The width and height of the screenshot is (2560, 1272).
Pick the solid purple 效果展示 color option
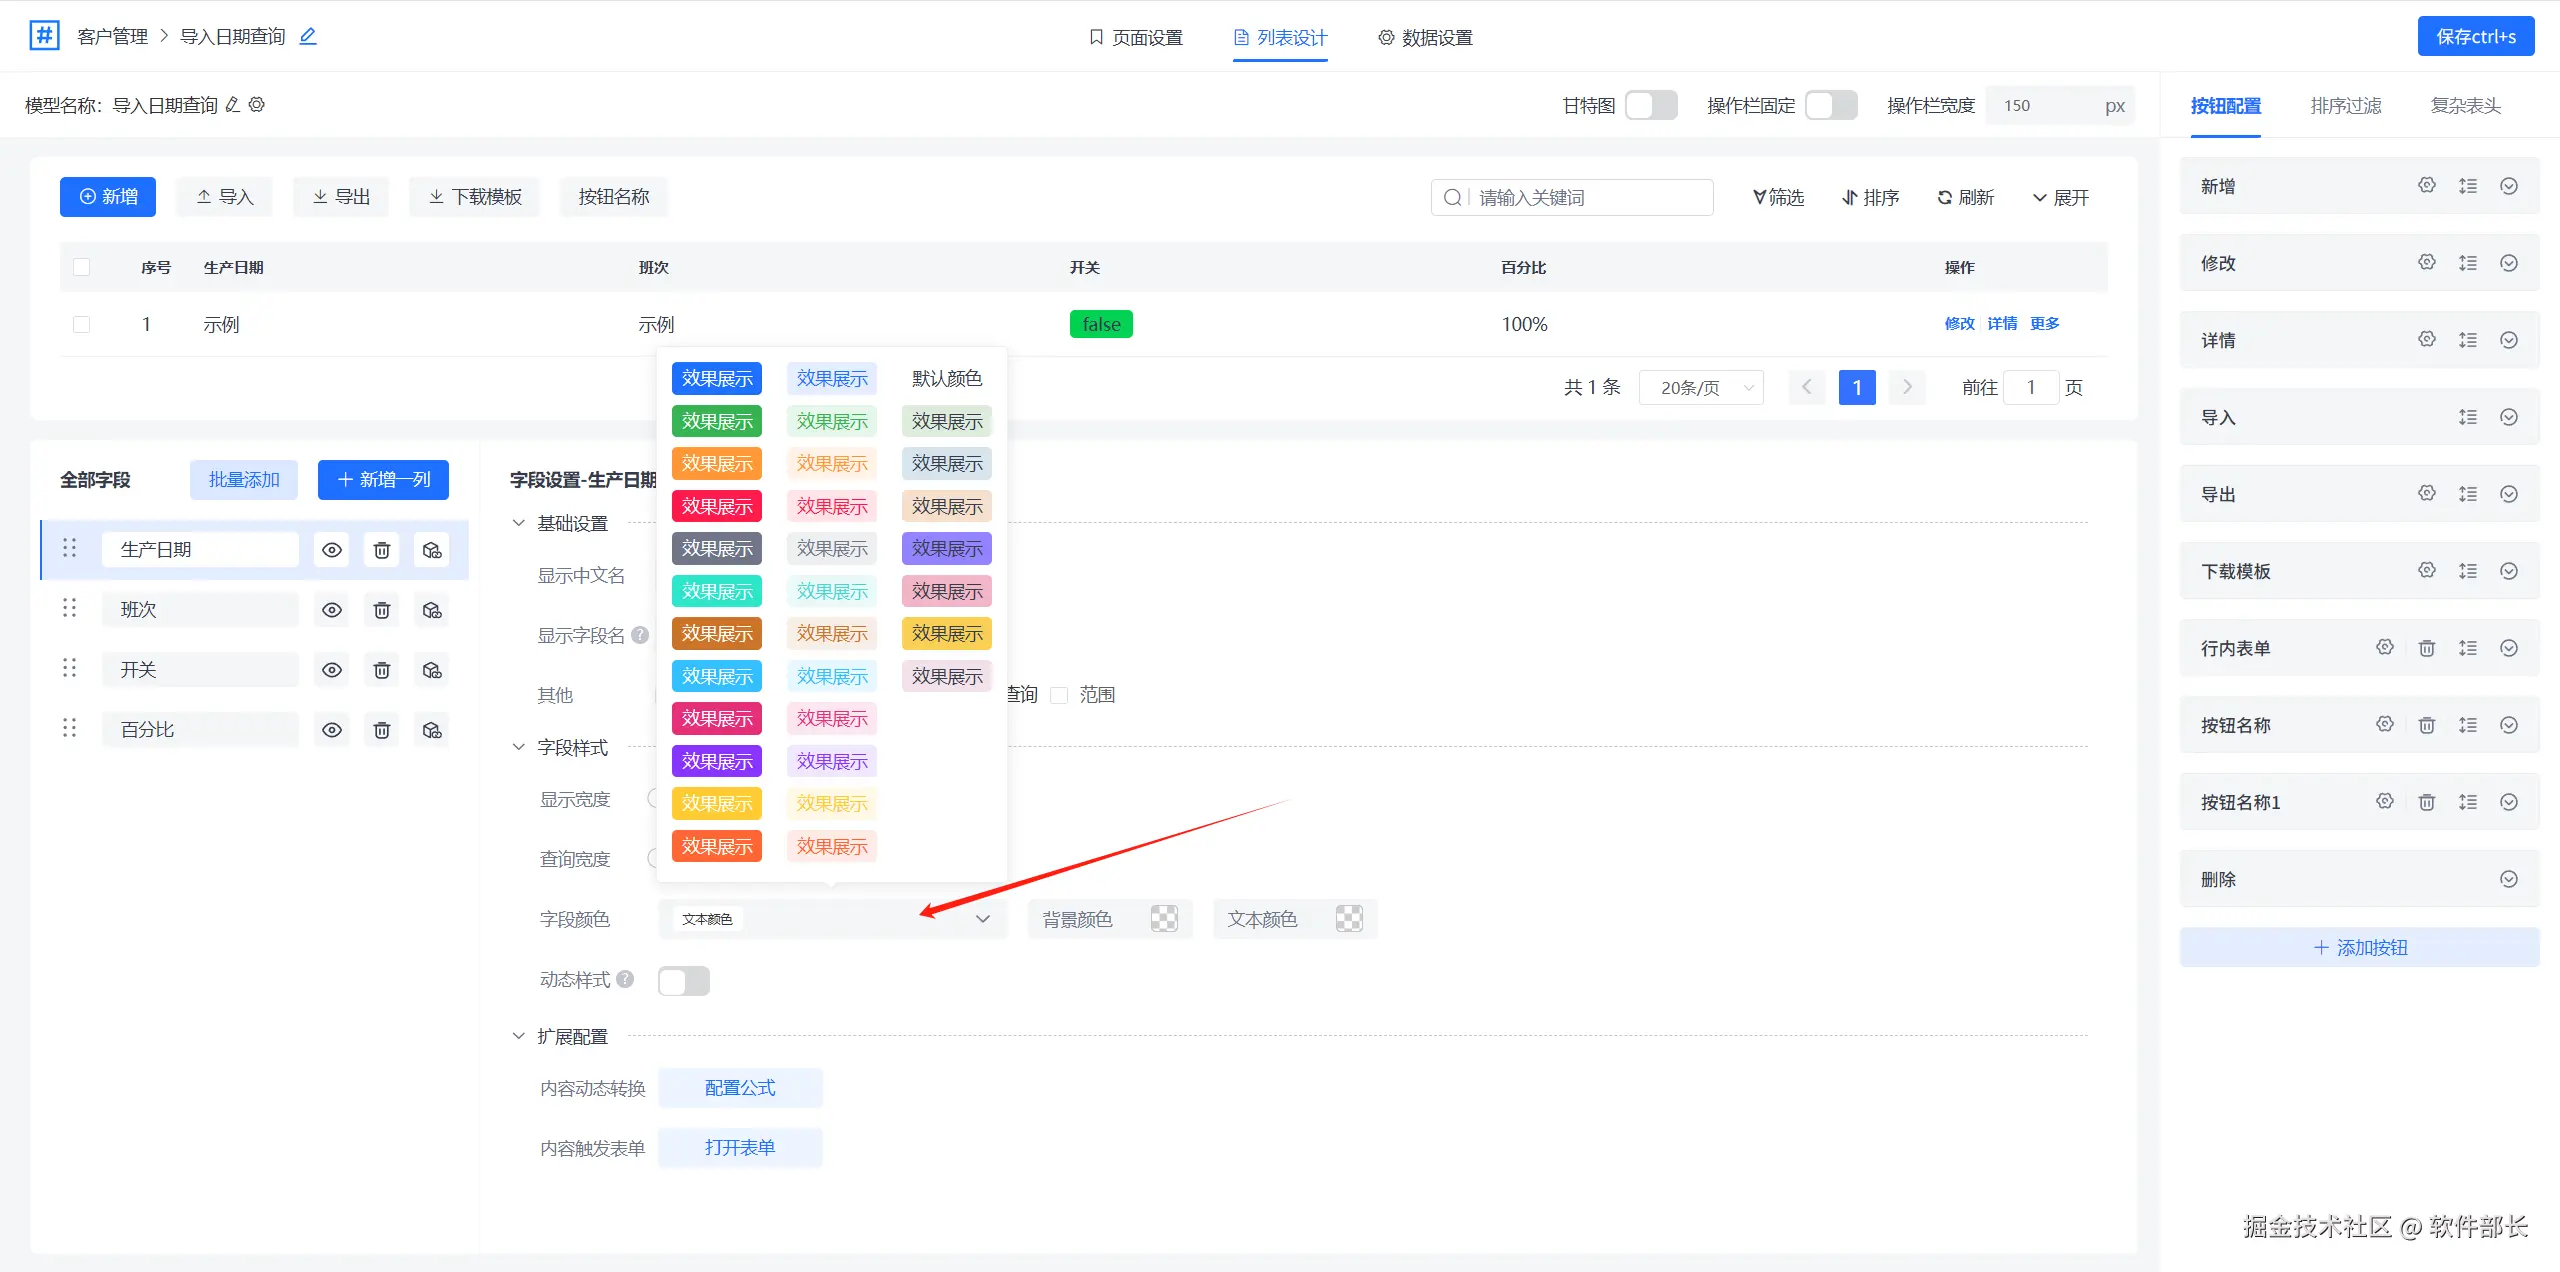717,761
